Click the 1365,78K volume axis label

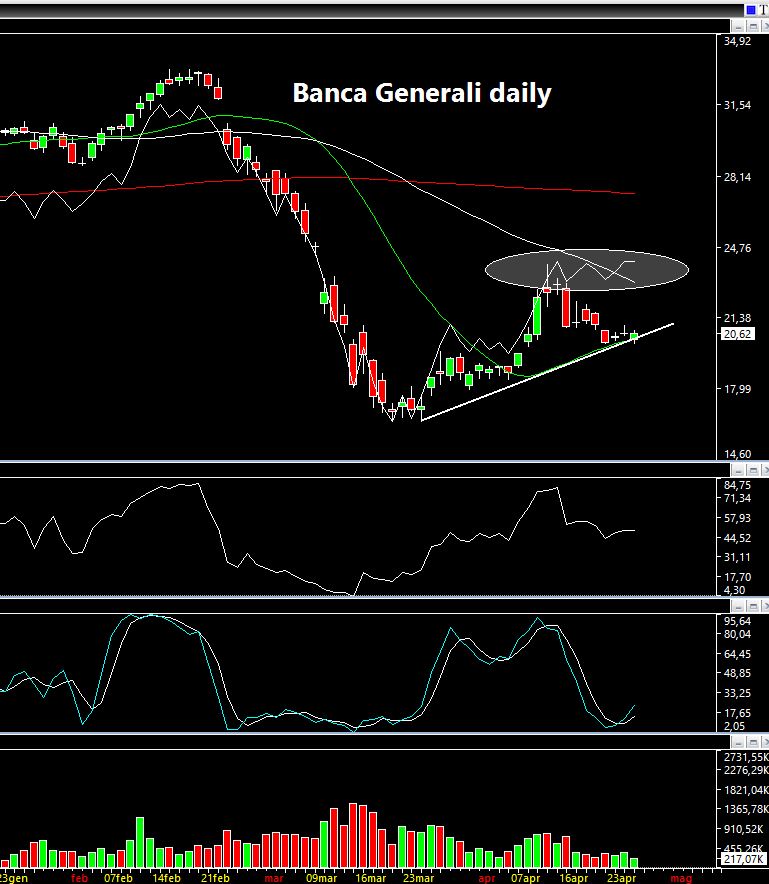click(x=746, y=809)
